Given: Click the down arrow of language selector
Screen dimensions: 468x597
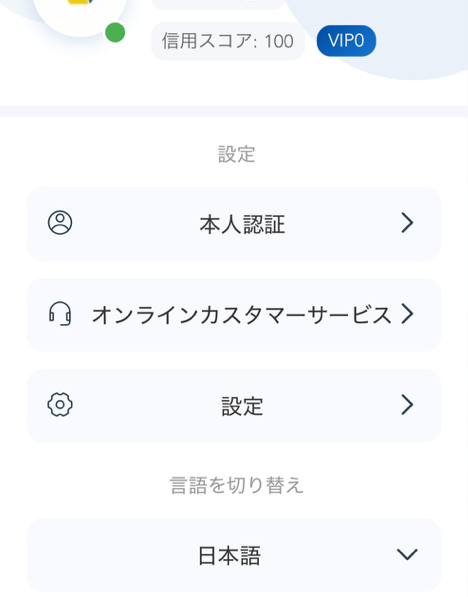Looking at the screenshot, I should (x=407, y=554).
